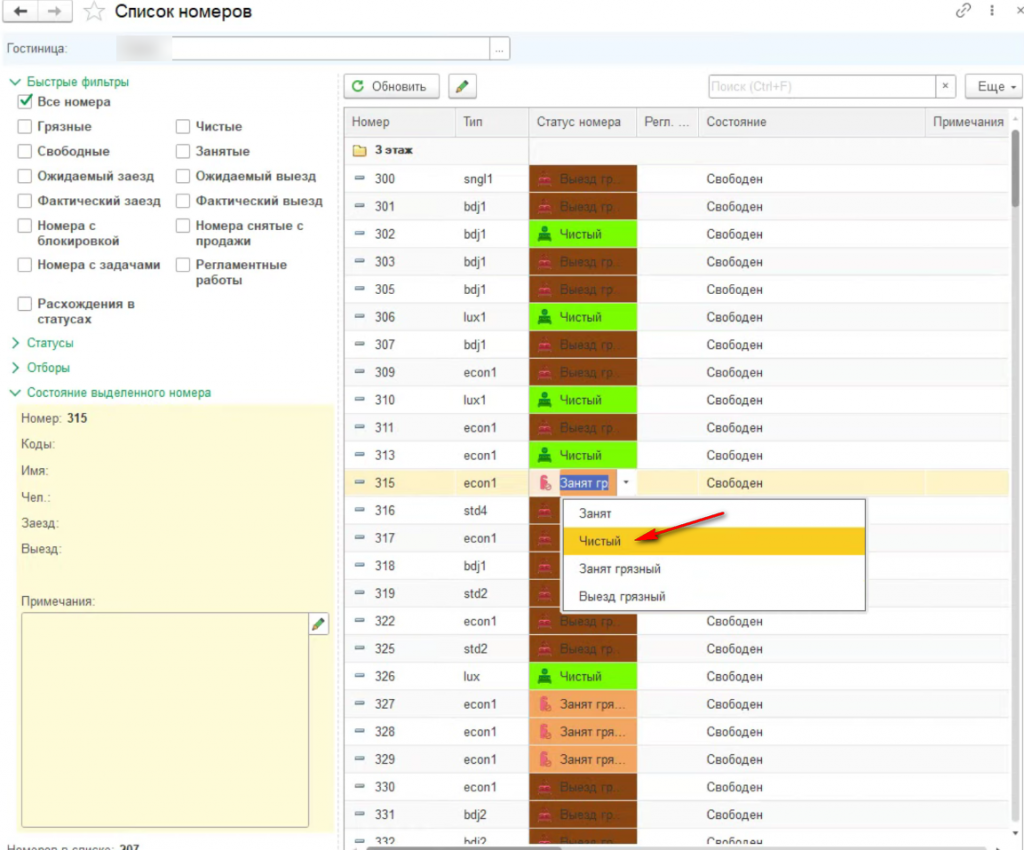Click the clean status icon for room 326

pyautogui.click(x=544, y=676)
